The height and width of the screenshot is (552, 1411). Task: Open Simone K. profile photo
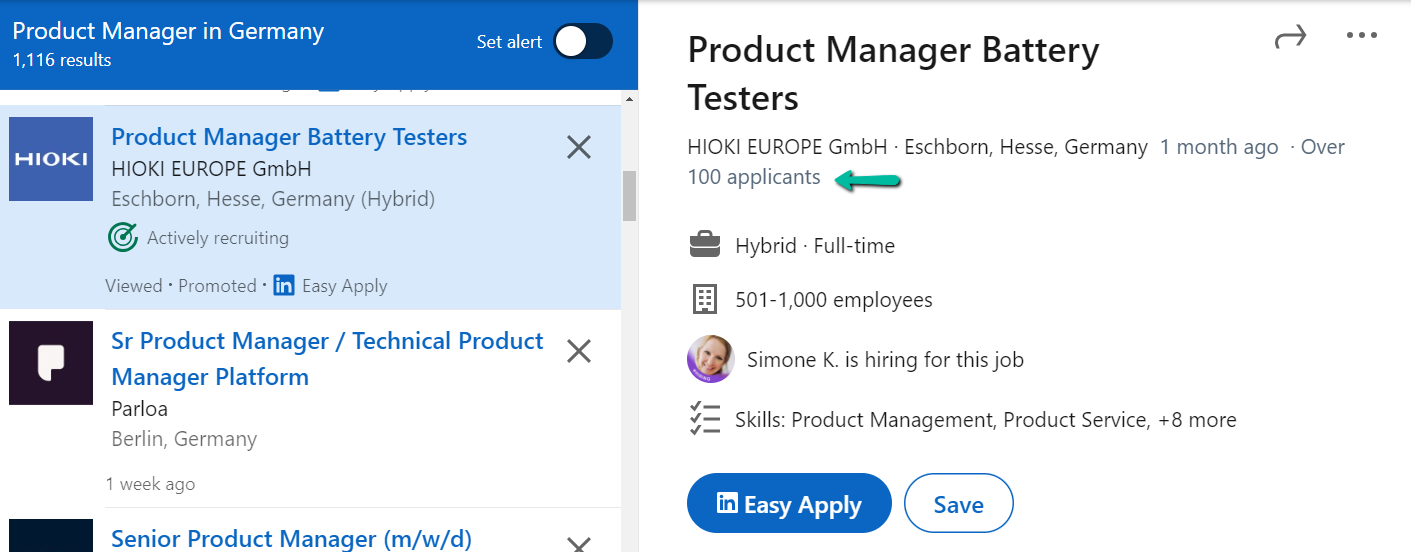(711, 359)
